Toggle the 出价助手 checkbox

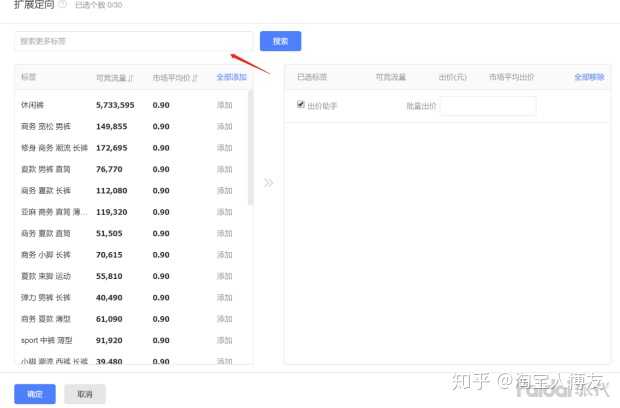pos(301,104)
